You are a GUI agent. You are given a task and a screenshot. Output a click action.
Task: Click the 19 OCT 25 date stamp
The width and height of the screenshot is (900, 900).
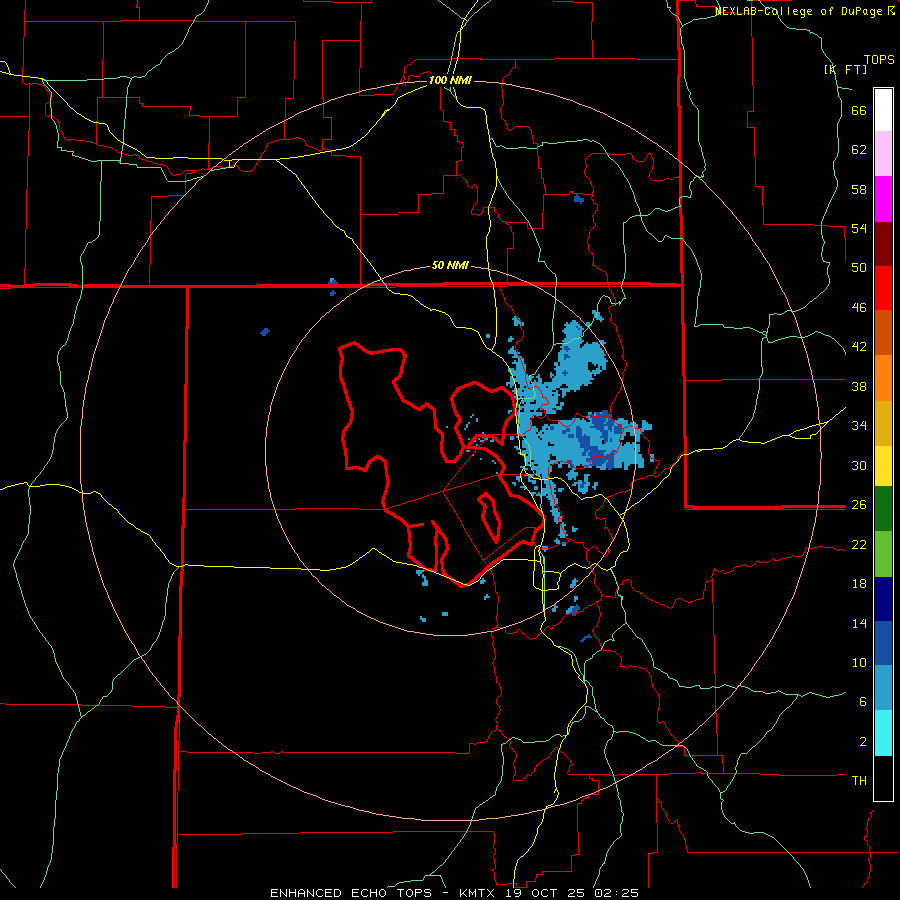click(x=546, y=893)
